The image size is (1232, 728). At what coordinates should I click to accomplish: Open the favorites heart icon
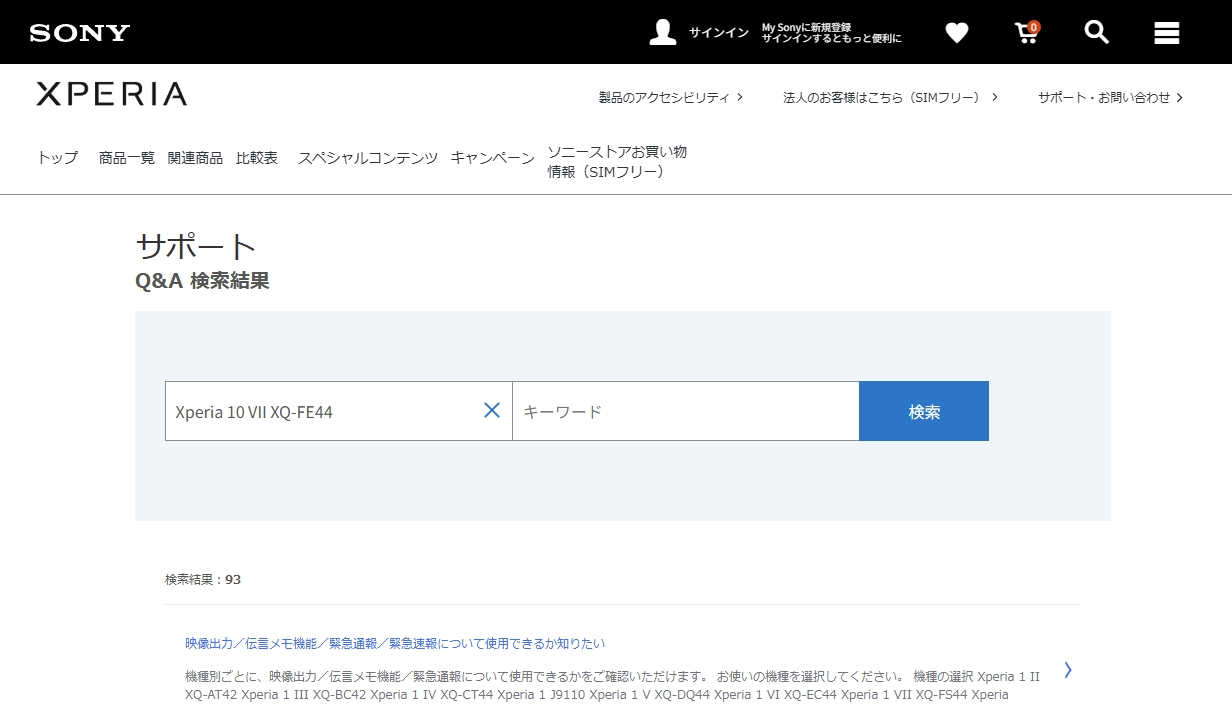957,33
